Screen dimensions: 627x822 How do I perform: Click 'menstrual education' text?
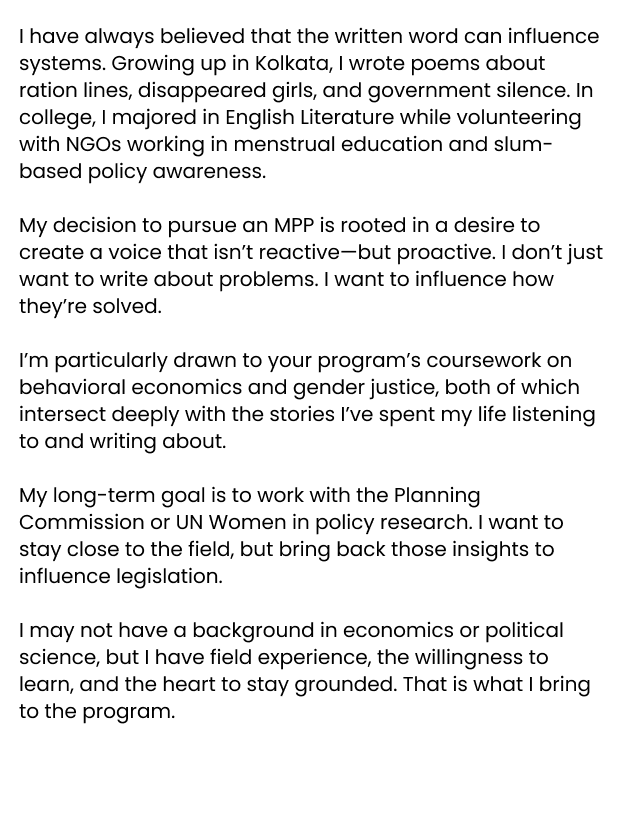point(338,145)
